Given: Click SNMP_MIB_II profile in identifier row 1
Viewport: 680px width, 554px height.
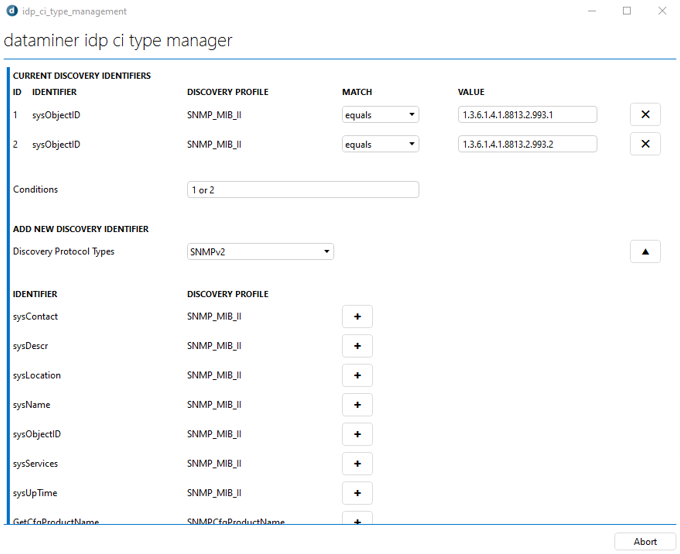Looking at the screenshot, I should 214,115.
